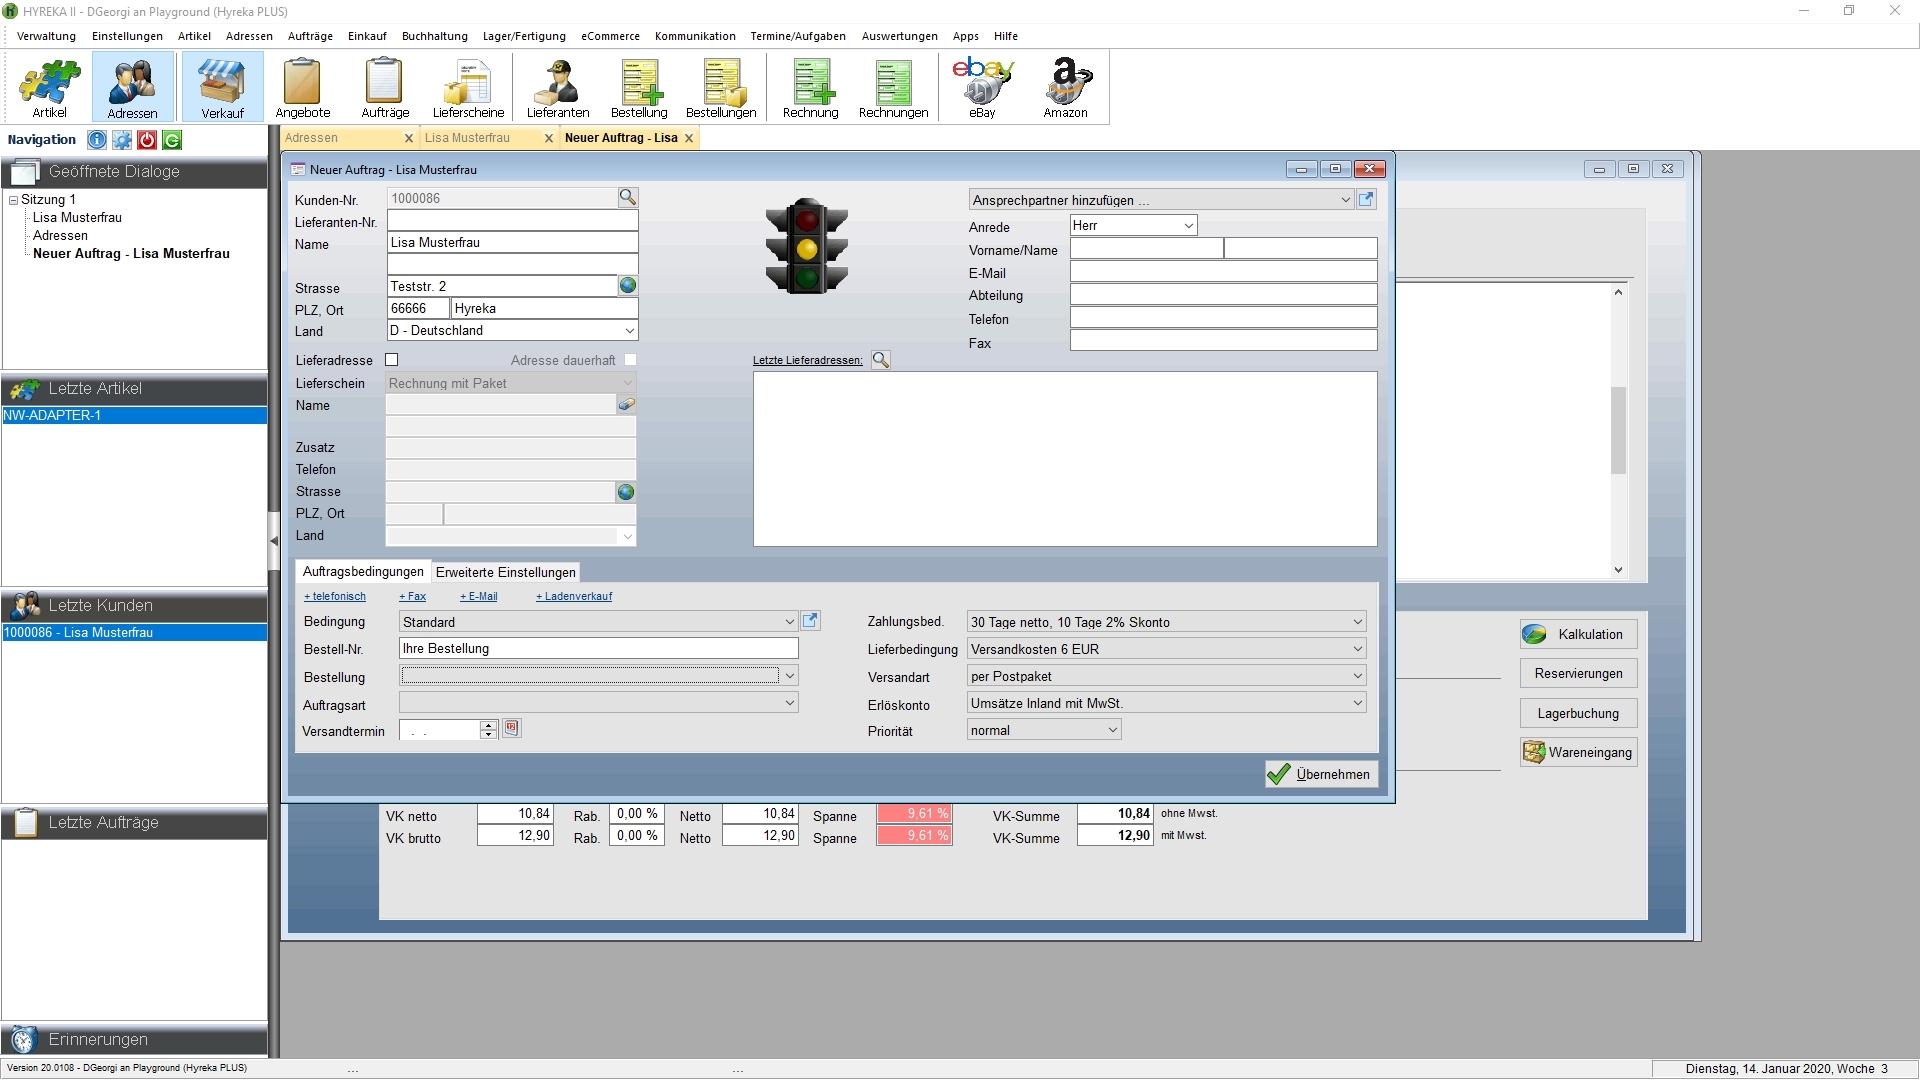Open the Buchhaltung menu
Image resolution: width=1920 pixels, height=1080 pixels.
tap(434, 36)
